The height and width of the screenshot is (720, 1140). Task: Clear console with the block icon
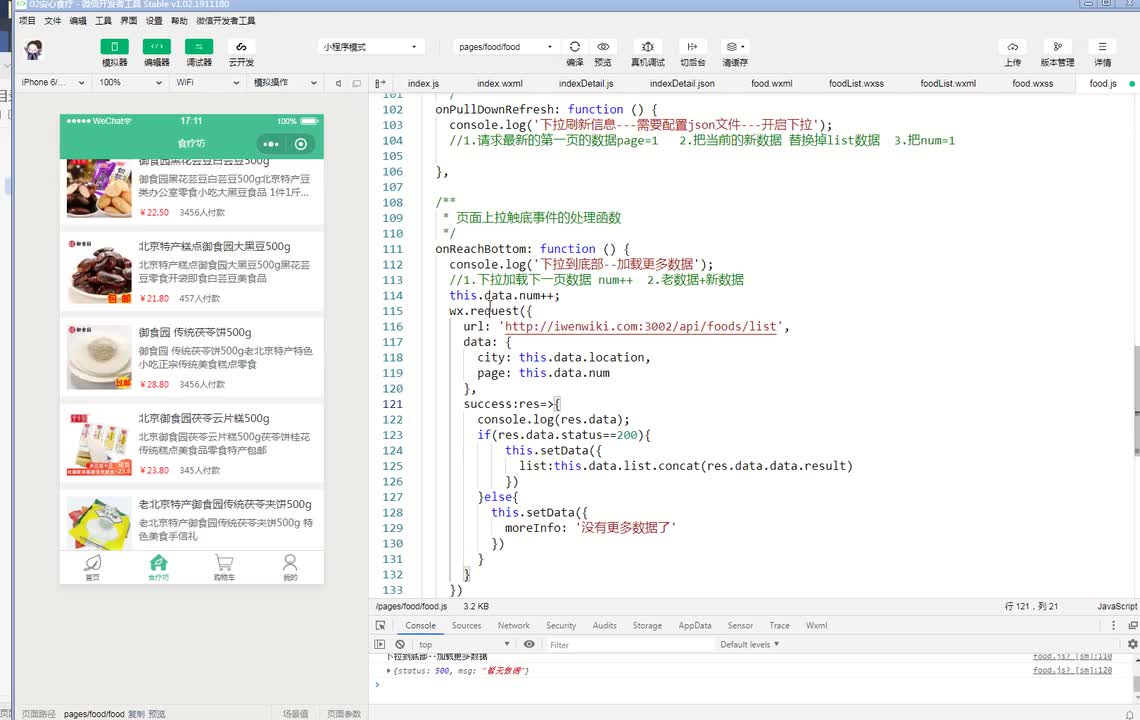coord(400,645)
